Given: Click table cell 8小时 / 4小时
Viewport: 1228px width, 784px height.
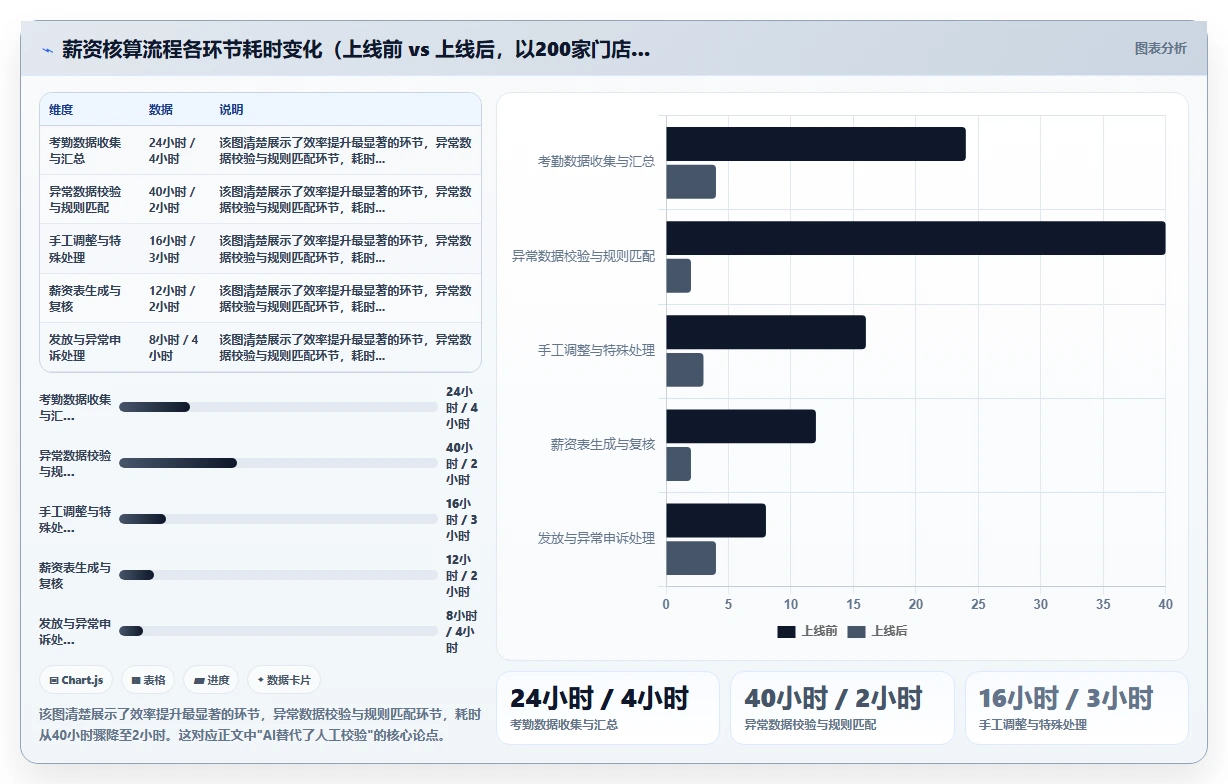Looking at the screenshot, I should pyautogui.click(x=174, y=347).
